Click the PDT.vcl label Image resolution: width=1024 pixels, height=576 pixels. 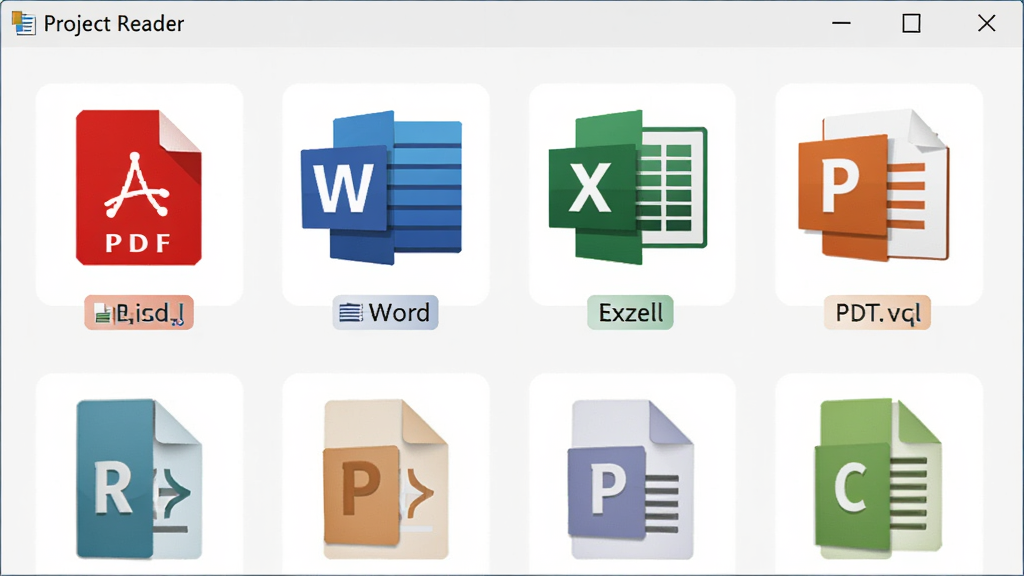coord(877,313)
